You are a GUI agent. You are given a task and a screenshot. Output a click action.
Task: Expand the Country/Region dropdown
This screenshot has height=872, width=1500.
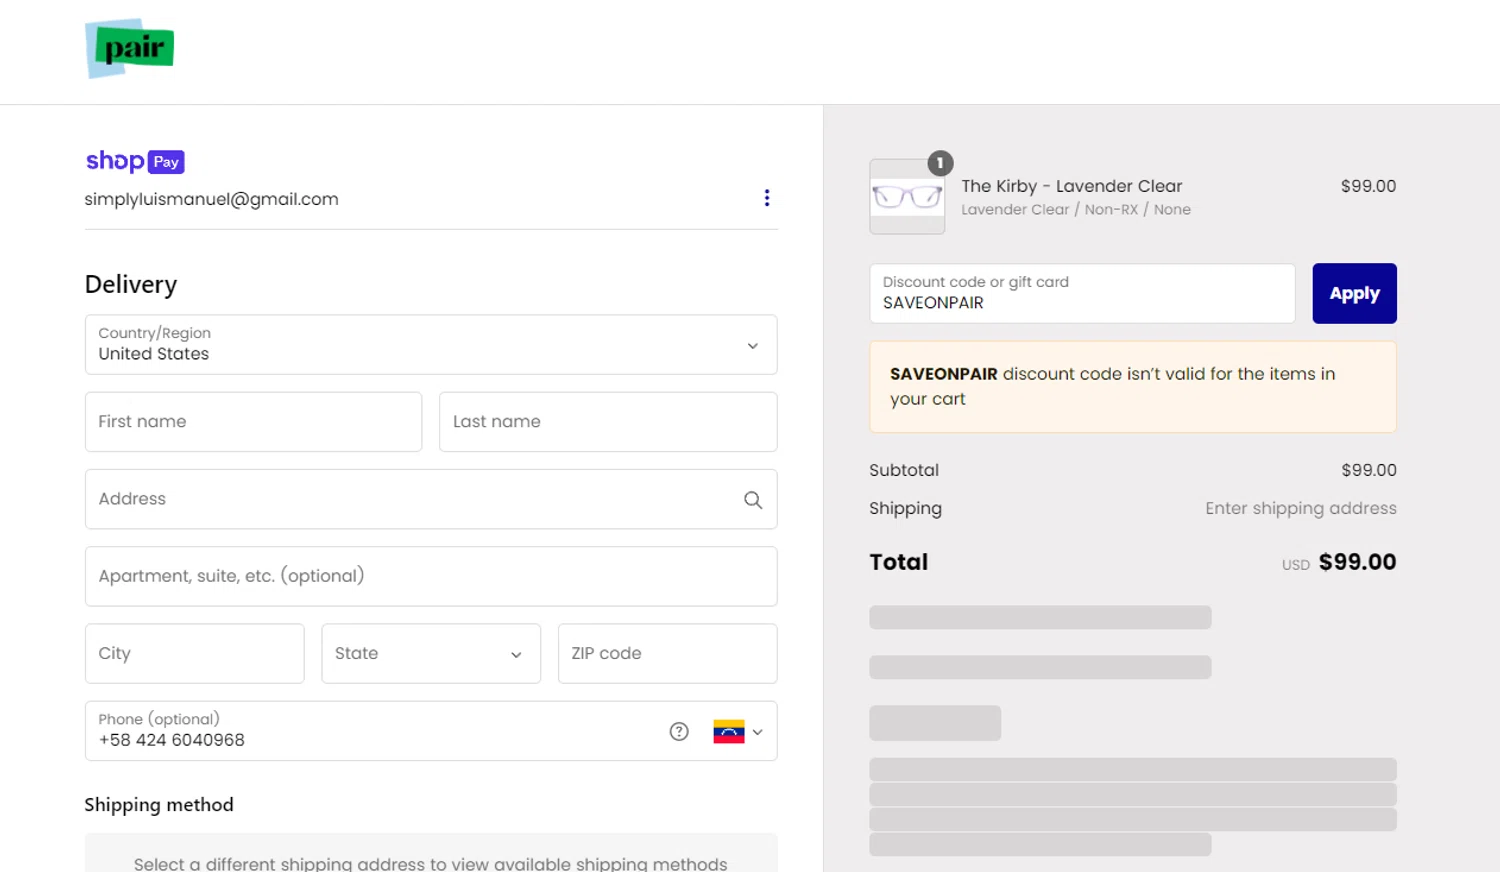pyautogui.click(x=431, y=345)
